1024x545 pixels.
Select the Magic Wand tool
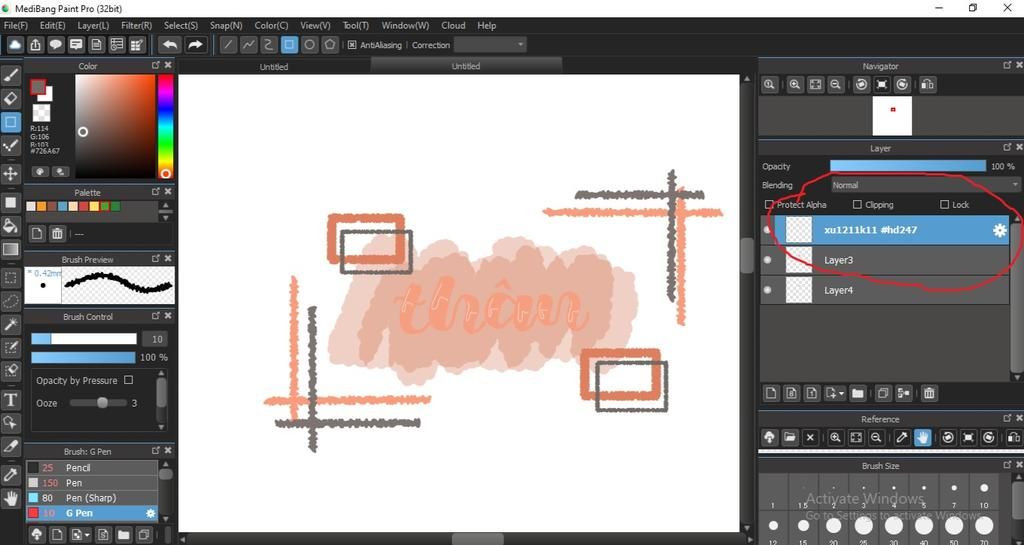(10, 324)
